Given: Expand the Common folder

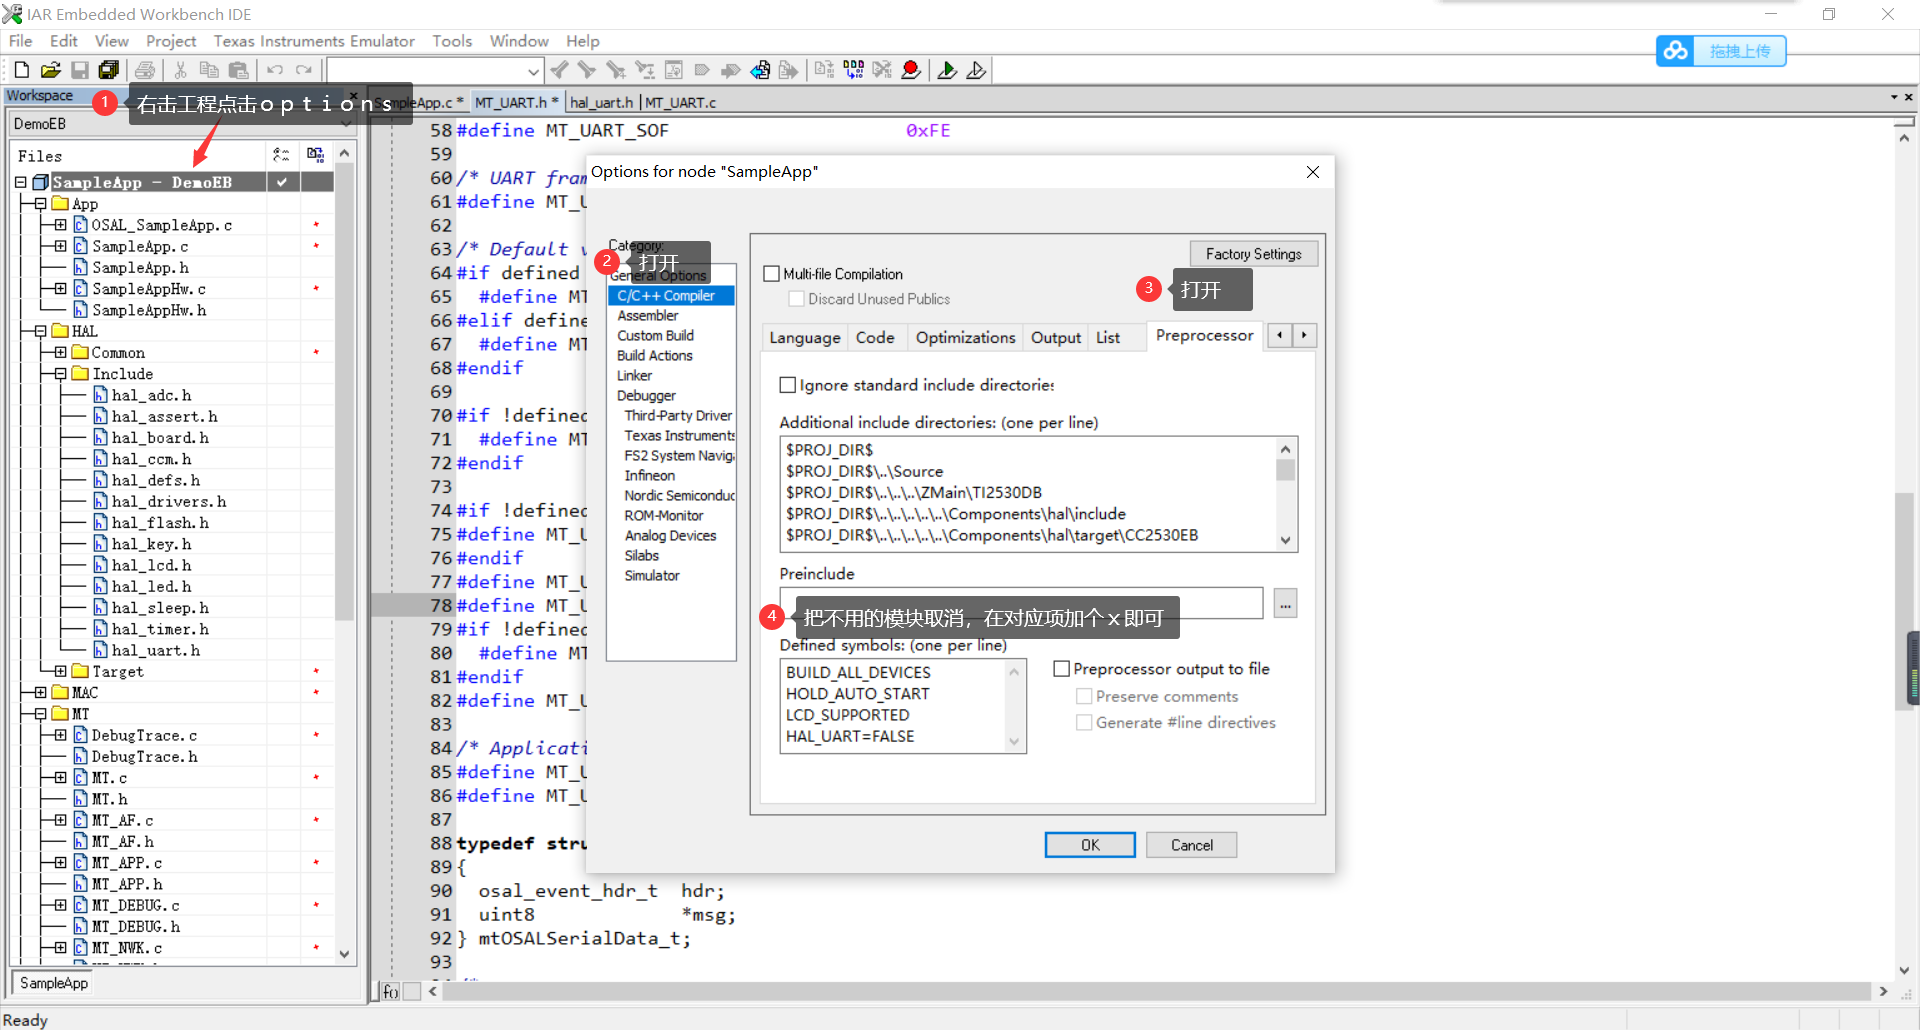Looking at the screenshot, I should click(x=60, y=352).
